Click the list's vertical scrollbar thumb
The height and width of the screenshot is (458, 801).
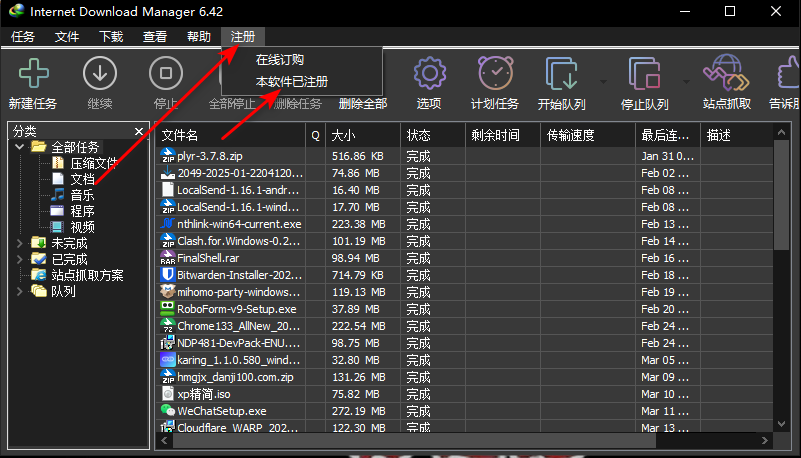pos(781,195)
